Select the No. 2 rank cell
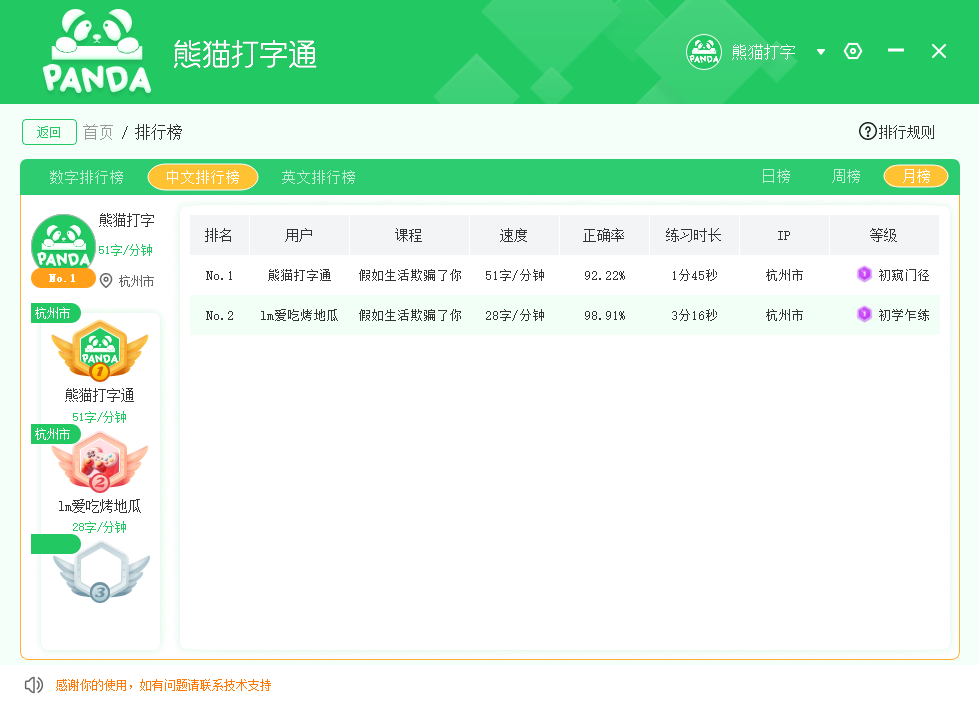Screen dimensions: 979x705 (219, 315)
